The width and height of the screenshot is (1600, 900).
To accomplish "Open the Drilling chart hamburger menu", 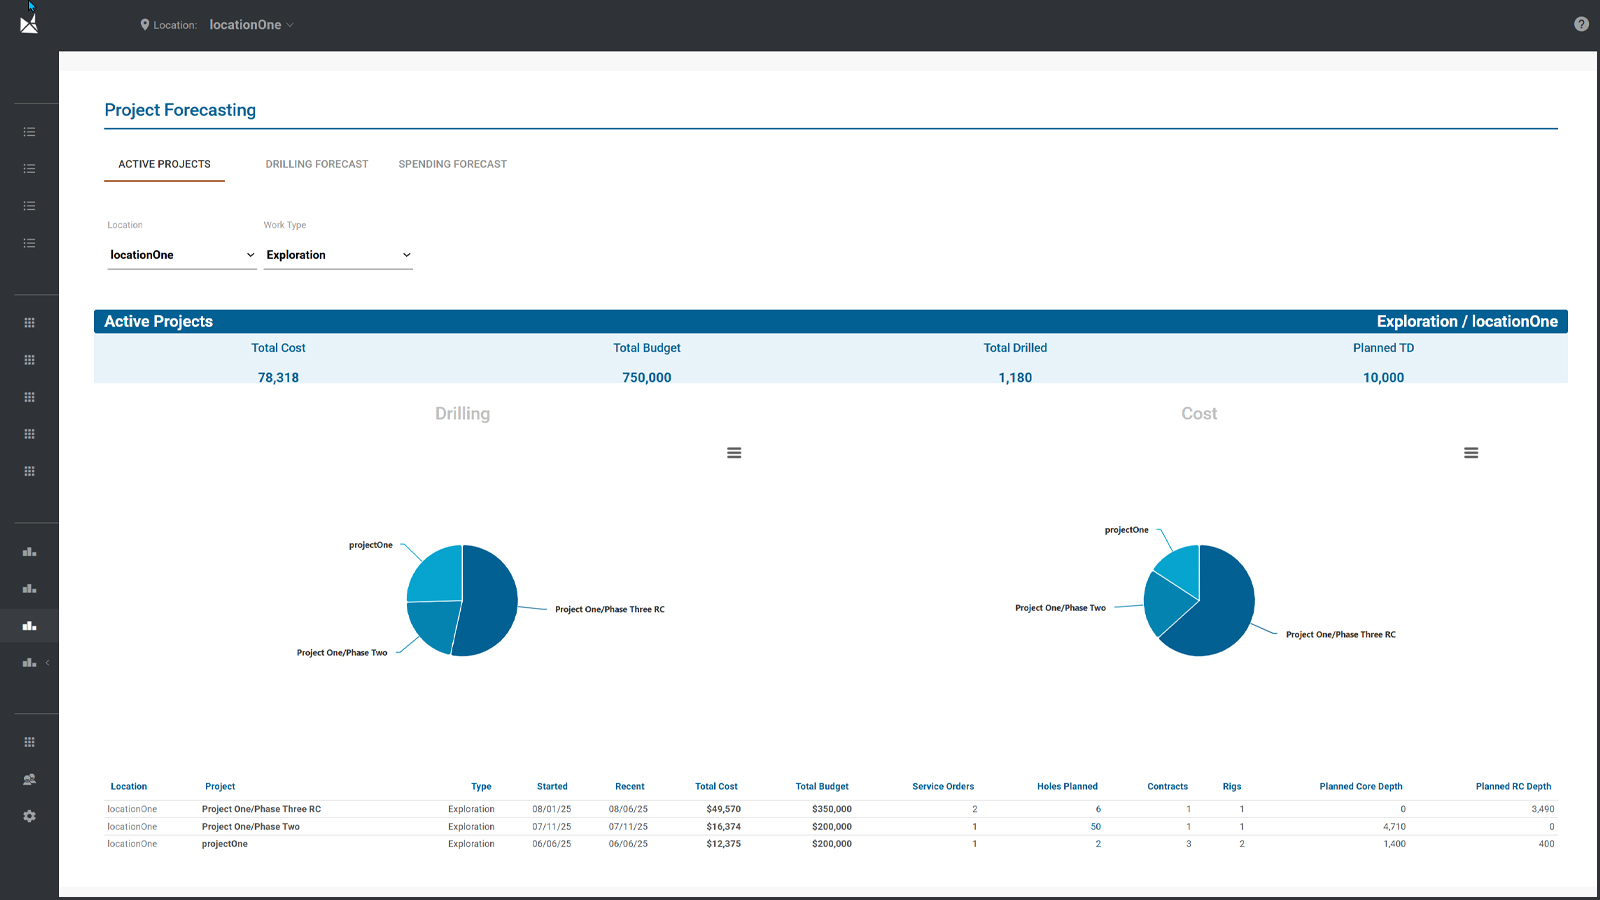I will pos(734,453).
